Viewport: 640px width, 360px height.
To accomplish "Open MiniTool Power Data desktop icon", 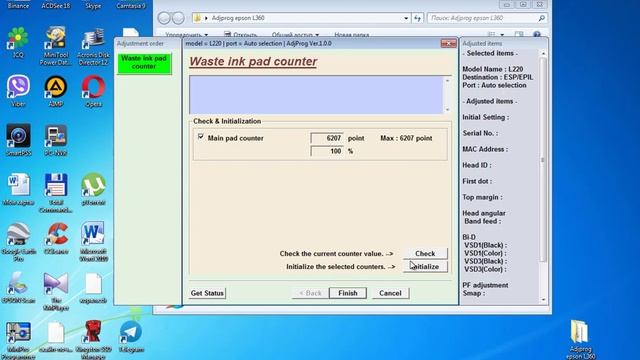I will click(x=56, y=46).
